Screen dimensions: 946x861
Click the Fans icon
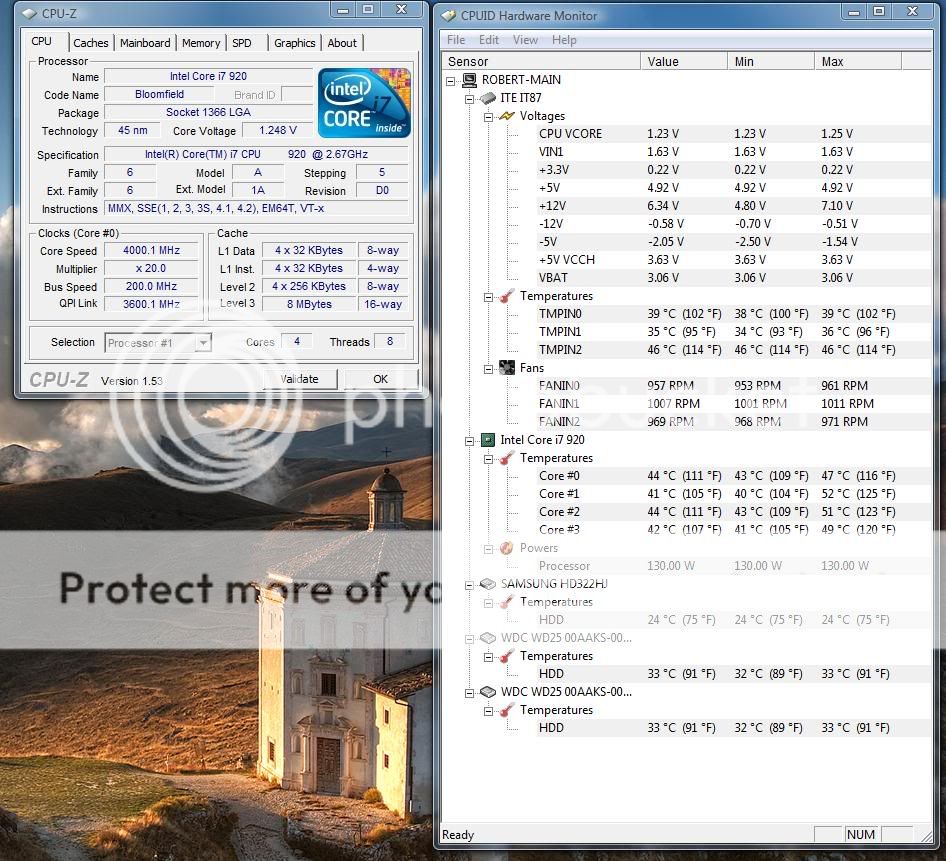[507, 367]
